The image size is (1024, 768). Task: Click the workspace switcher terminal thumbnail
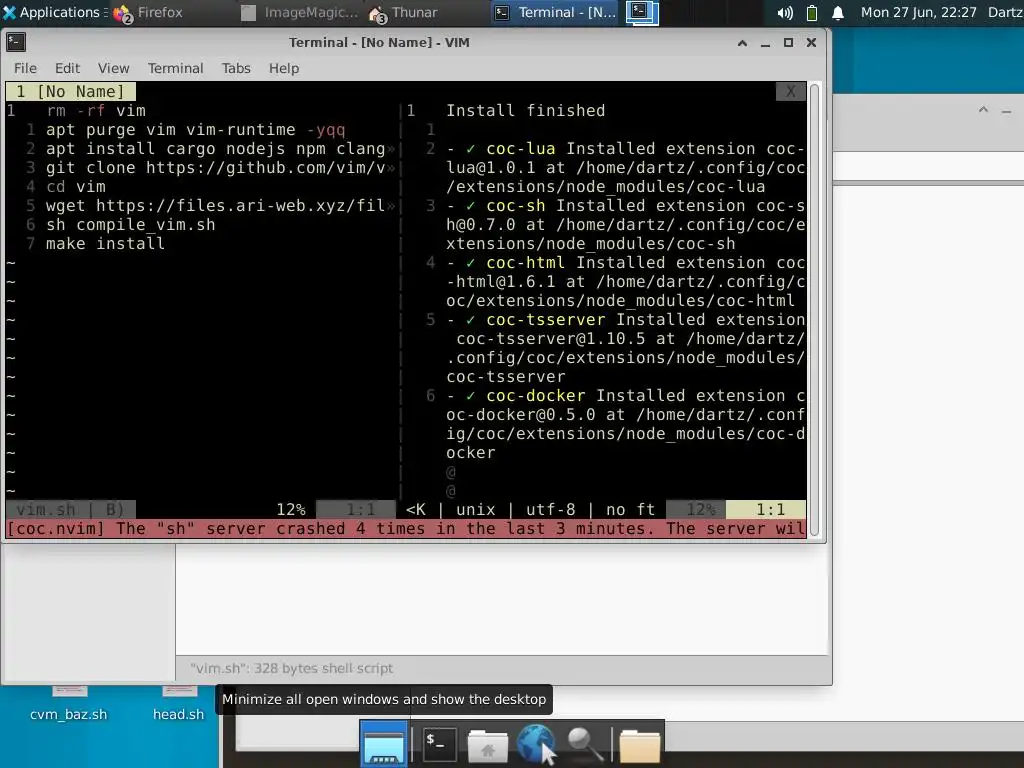642,12
